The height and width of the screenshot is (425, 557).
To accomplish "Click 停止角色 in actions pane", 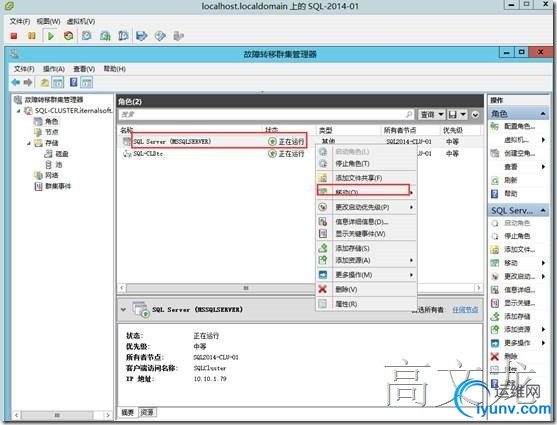I will [517, 236].
